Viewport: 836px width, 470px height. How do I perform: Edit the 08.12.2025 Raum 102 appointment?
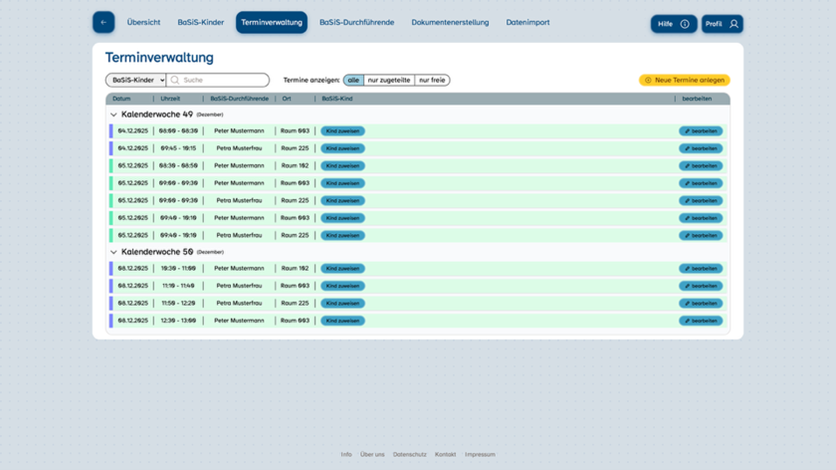click(x=700, y=269)
